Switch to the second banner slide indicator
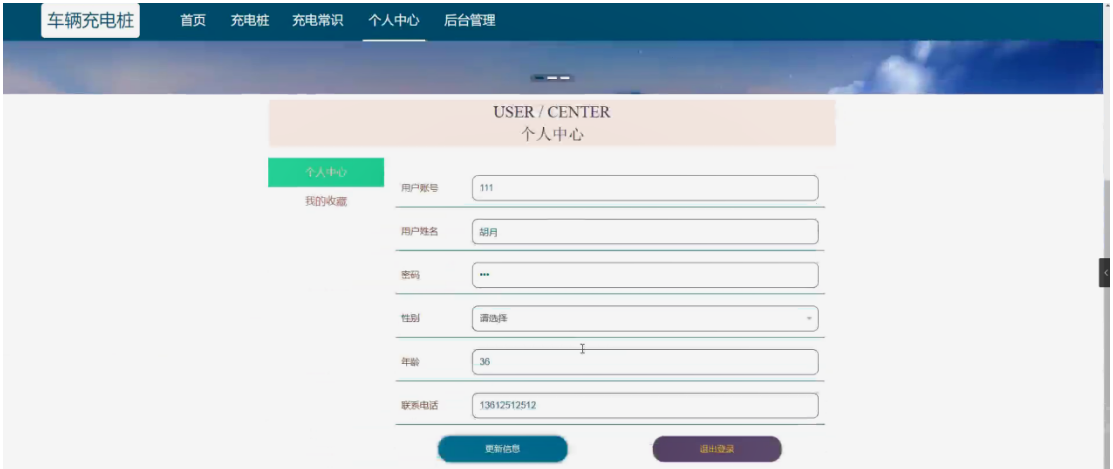Screen dimensions: 1113x469 [552, 77]
